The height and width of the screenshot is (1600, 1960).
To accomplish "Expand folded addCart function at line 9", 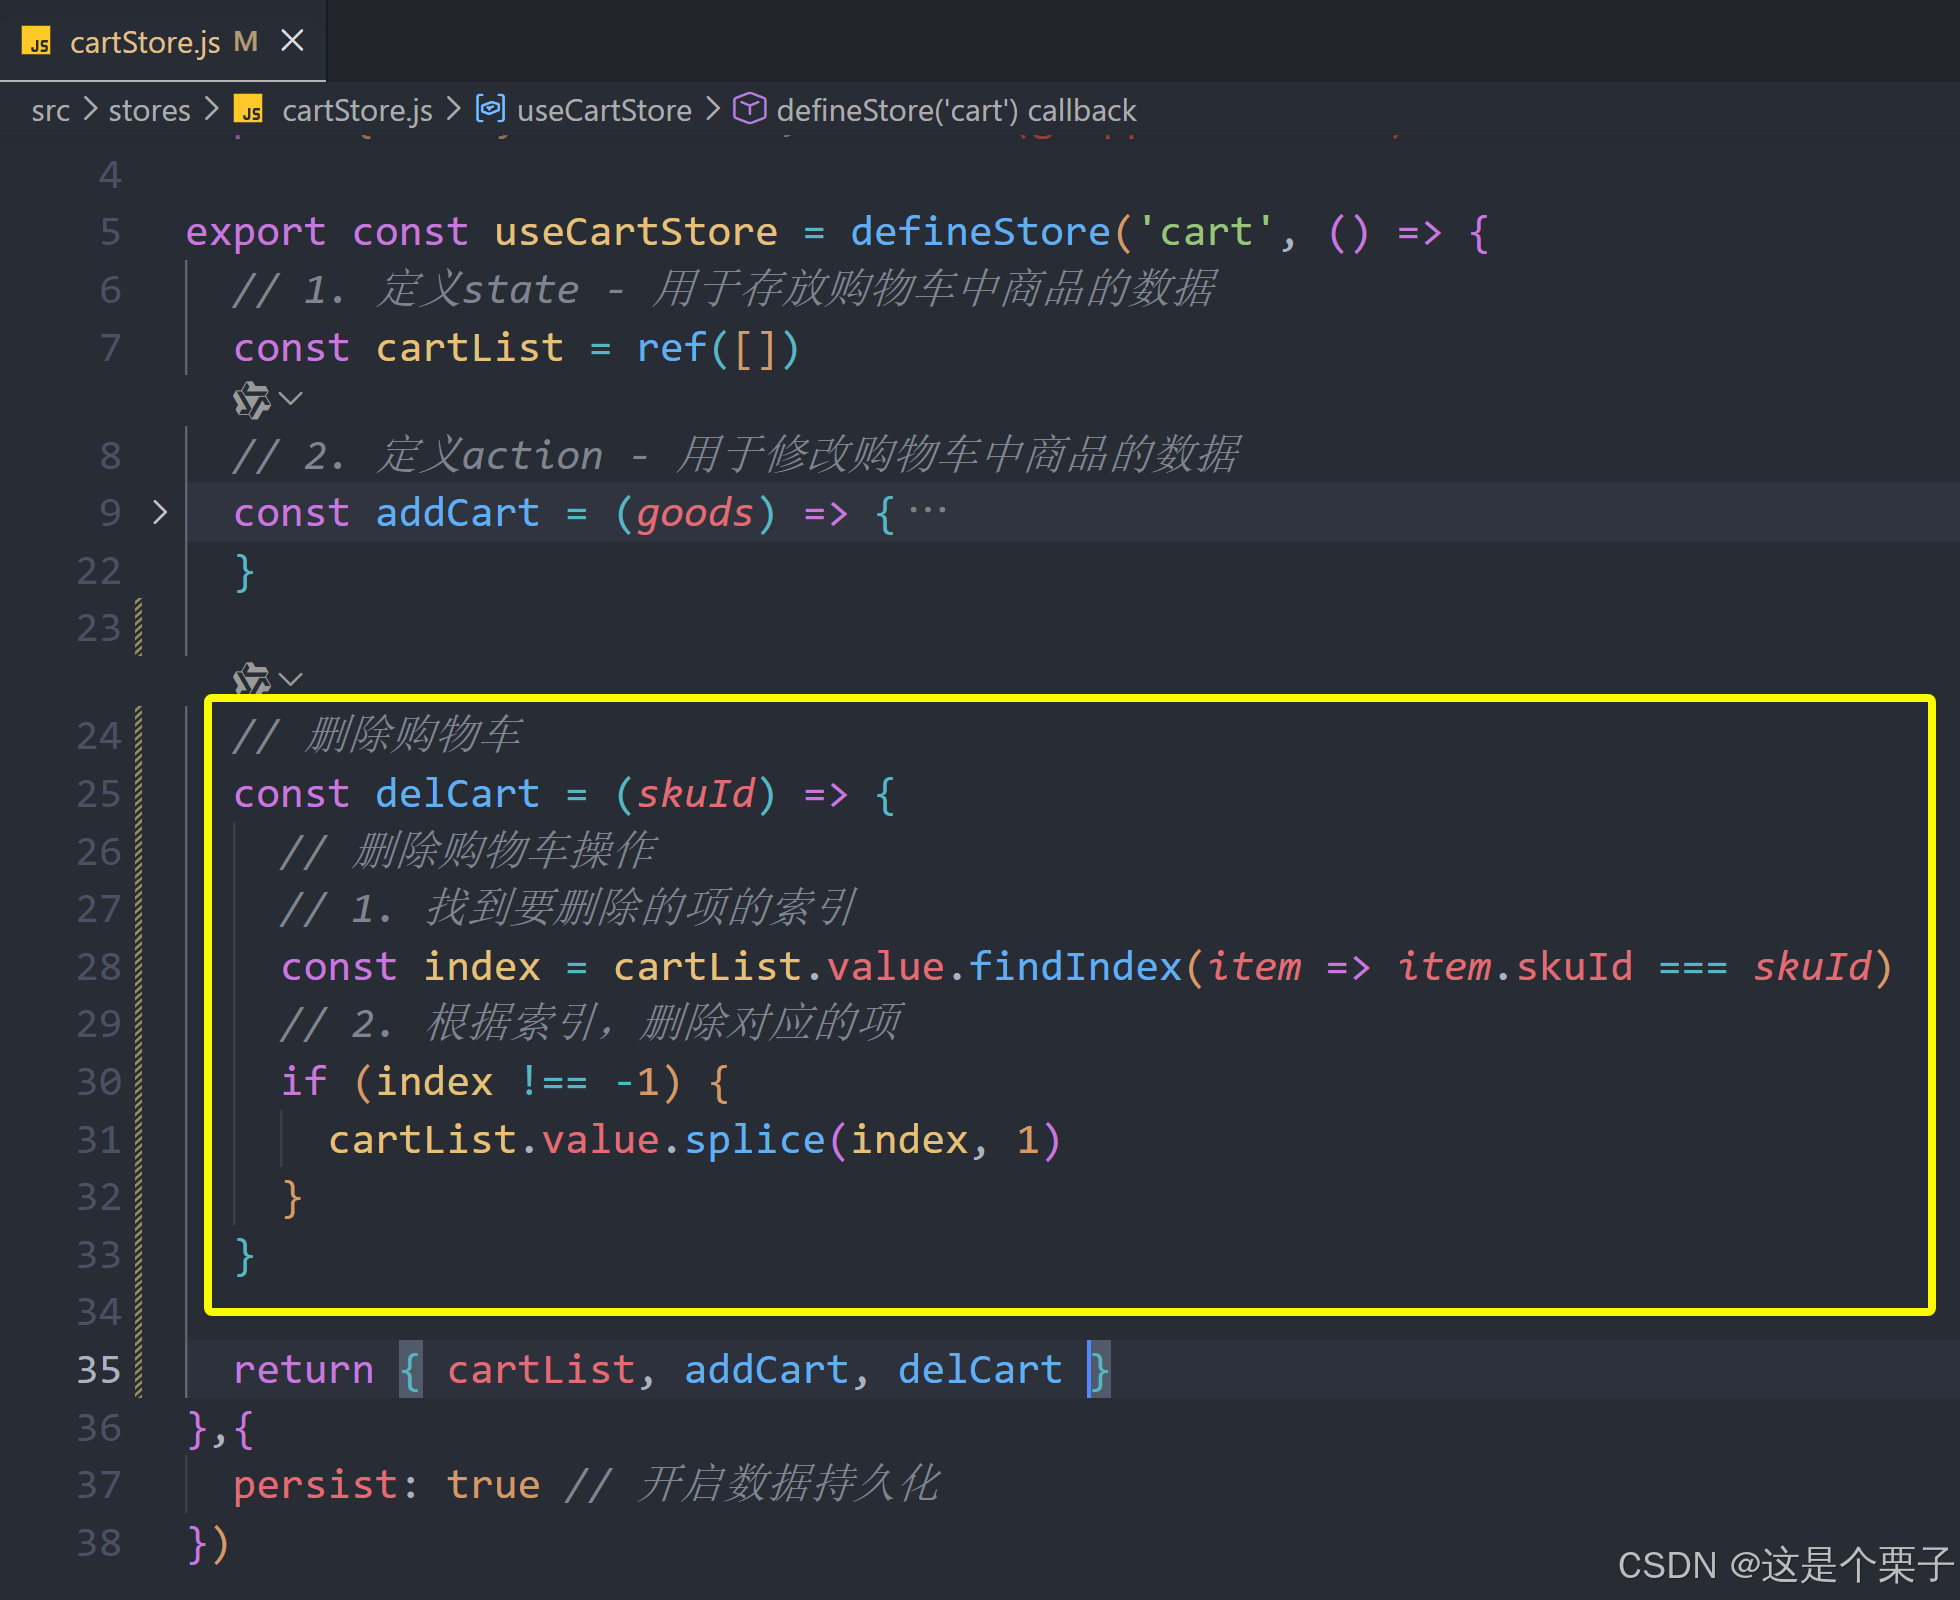I will [x=160, y=513].
